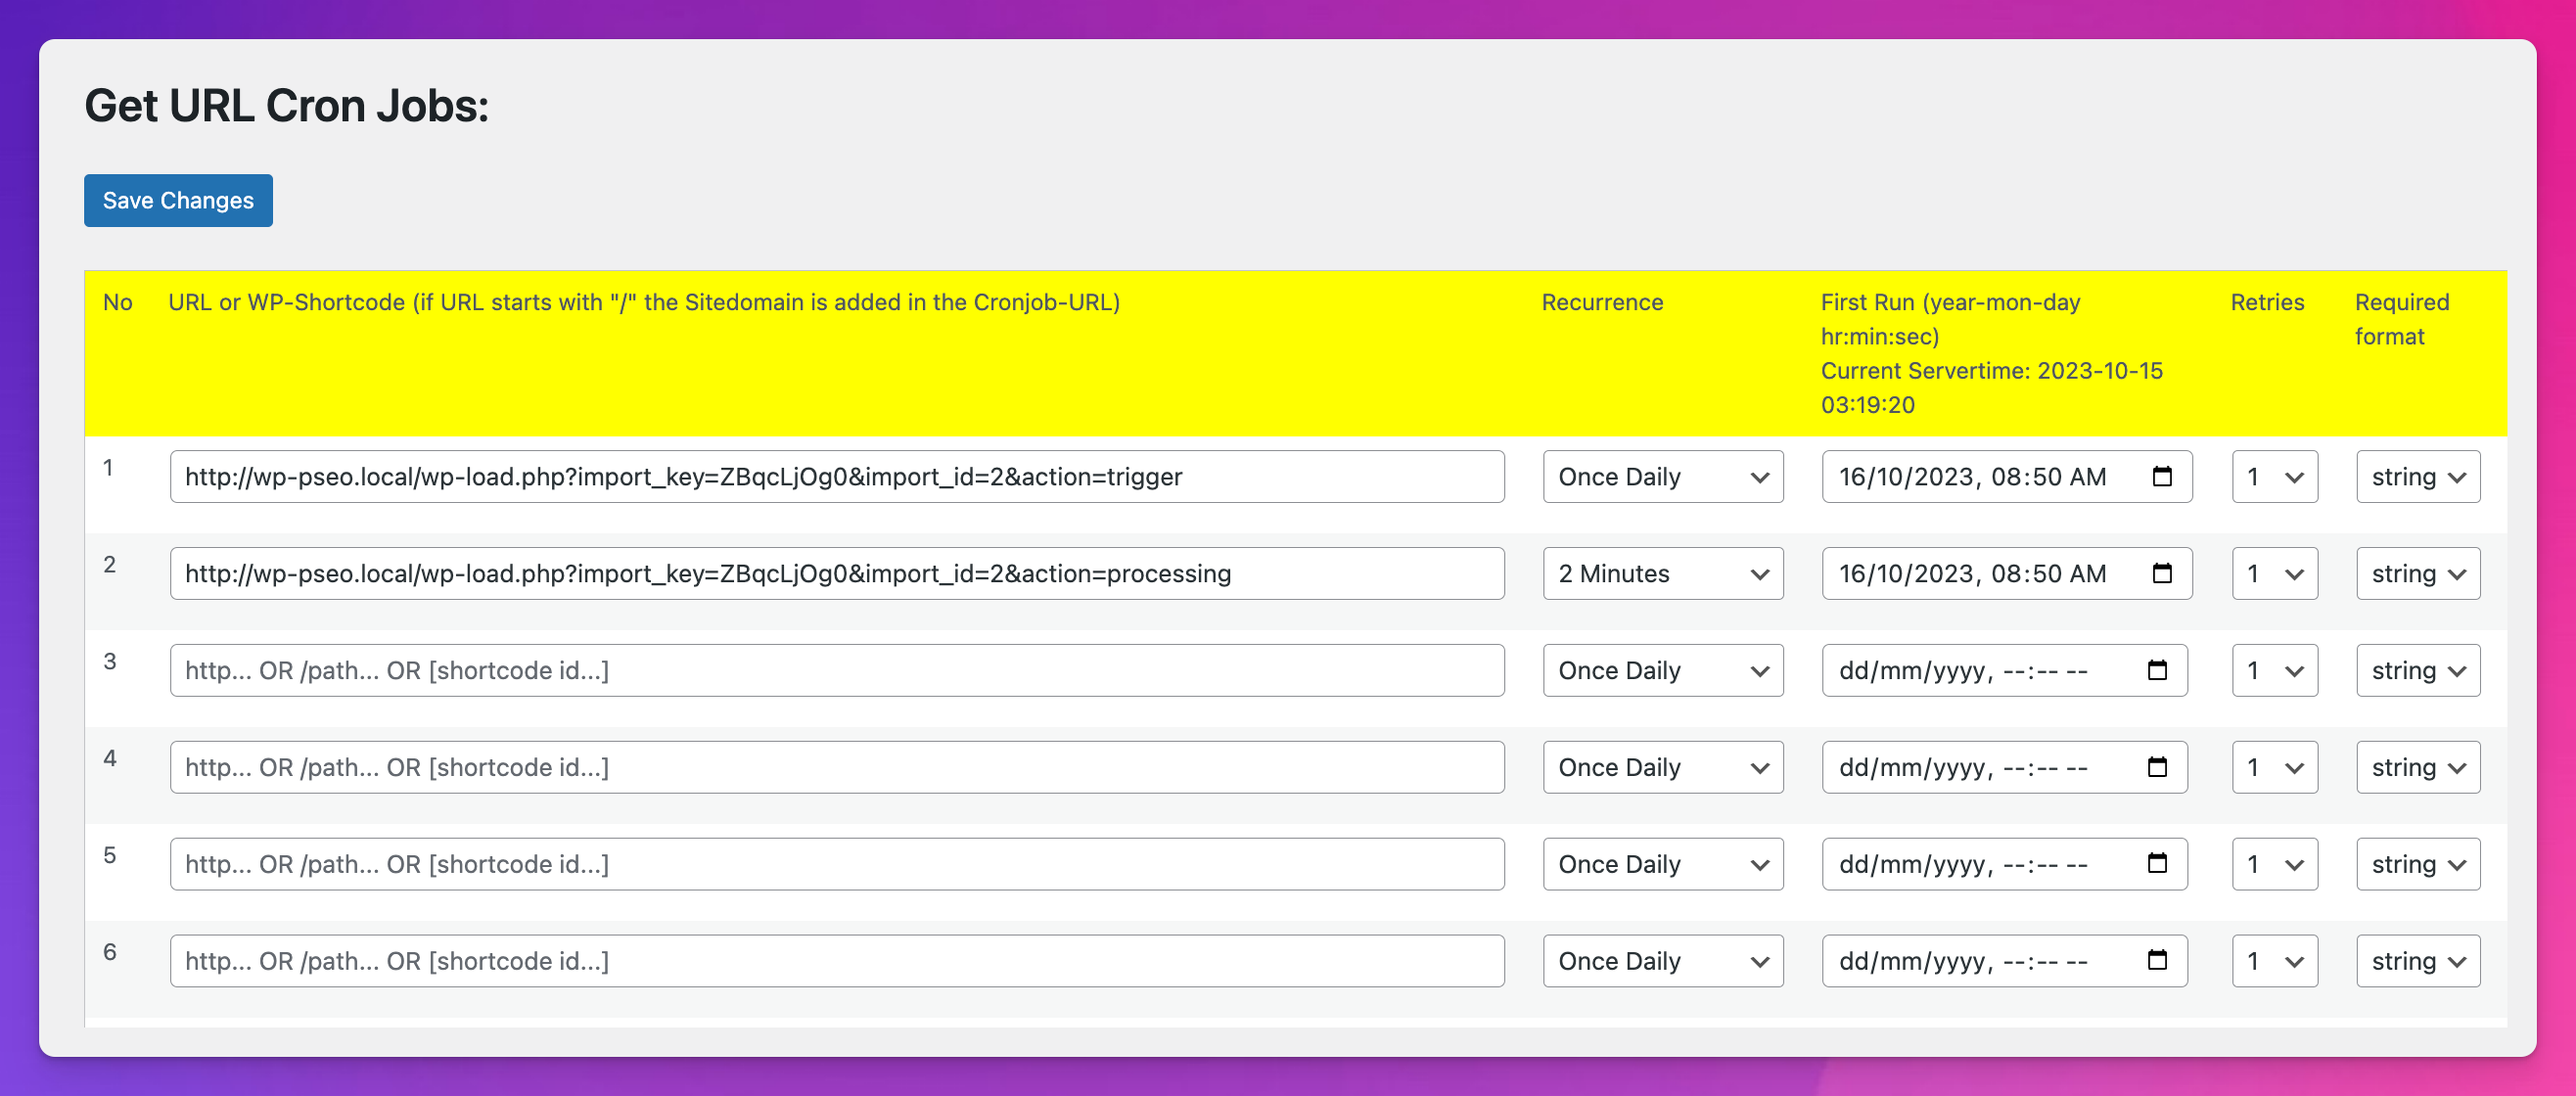Open Recurrence dropdown in row 3

pos(1663,671)
